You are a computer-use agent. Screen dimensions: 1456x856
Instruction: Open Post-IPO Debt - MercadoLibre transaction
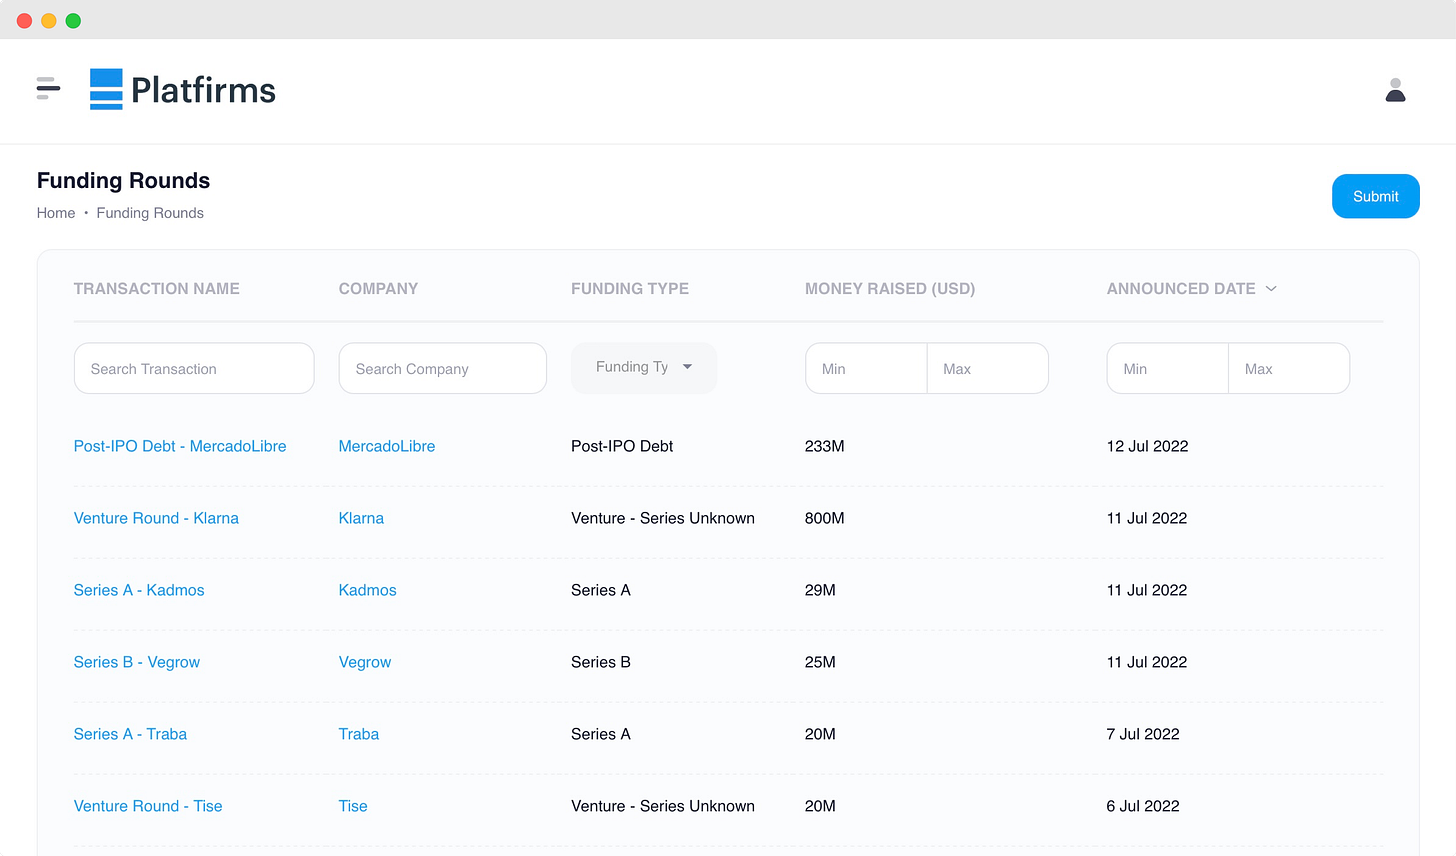point(180,446)
